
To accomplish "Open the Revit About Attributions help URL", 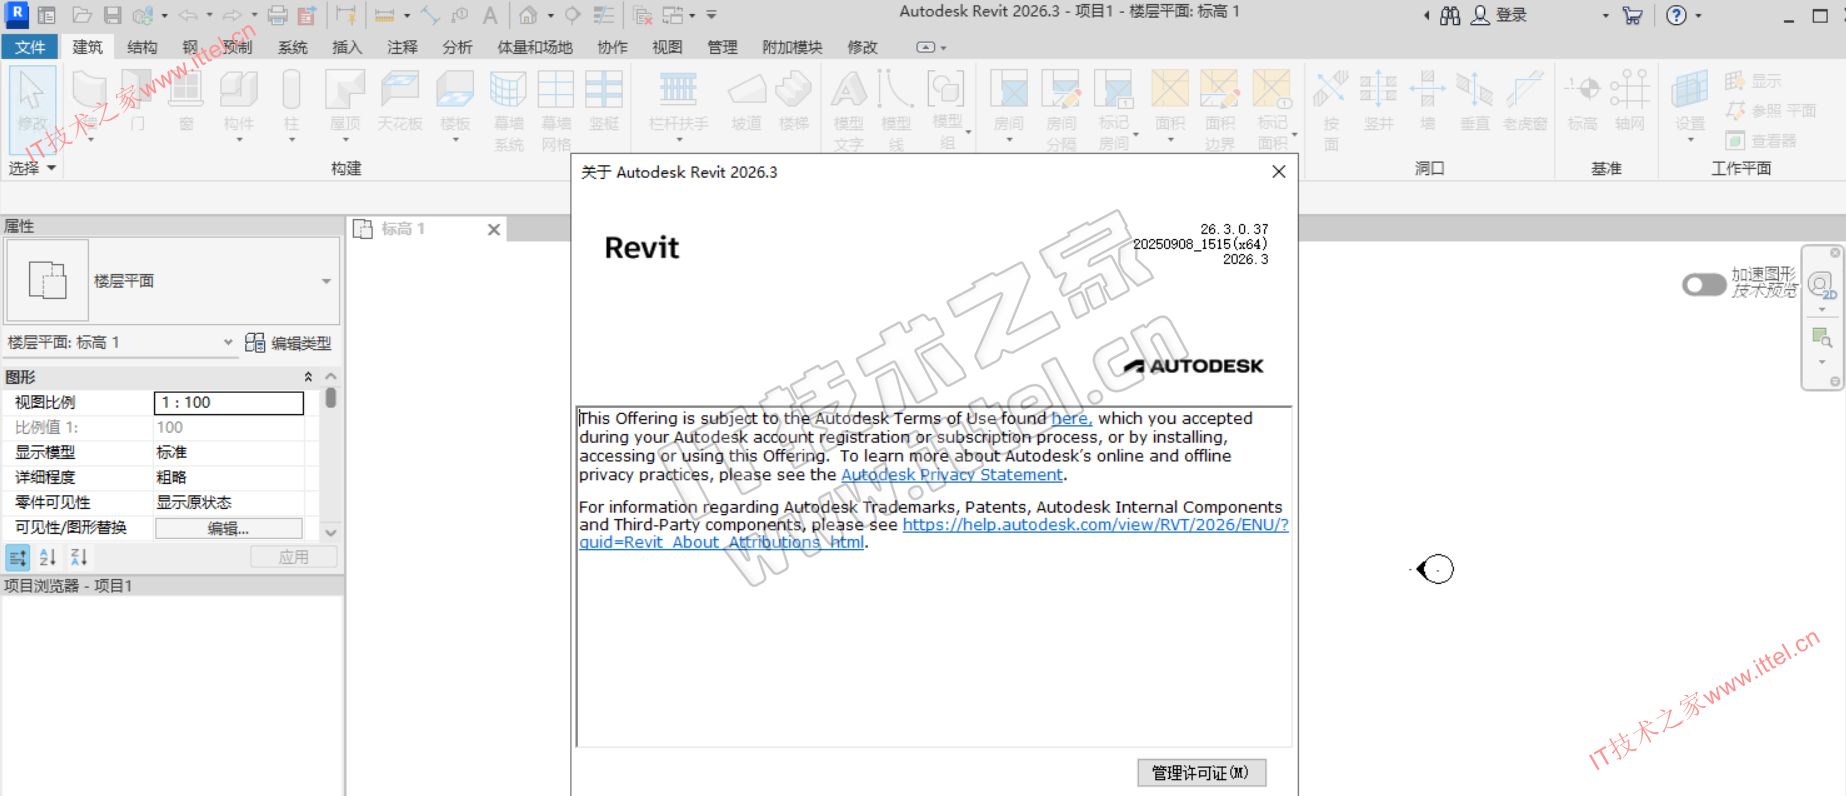I will 1095,524.
